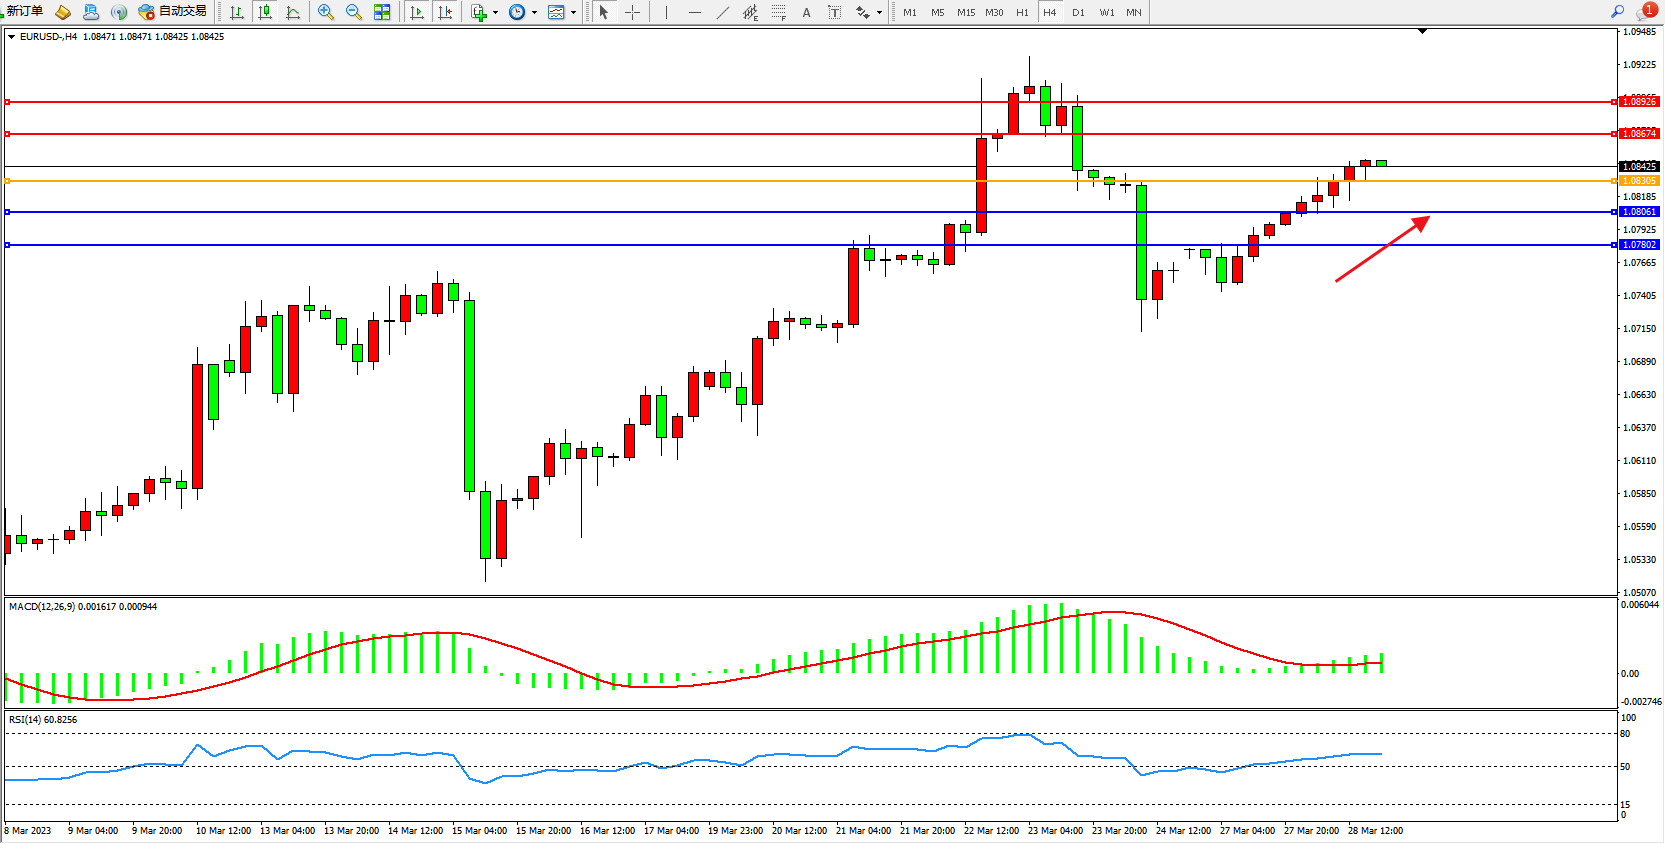Switch to the D1 timeframe

[x=1078, y=13]
